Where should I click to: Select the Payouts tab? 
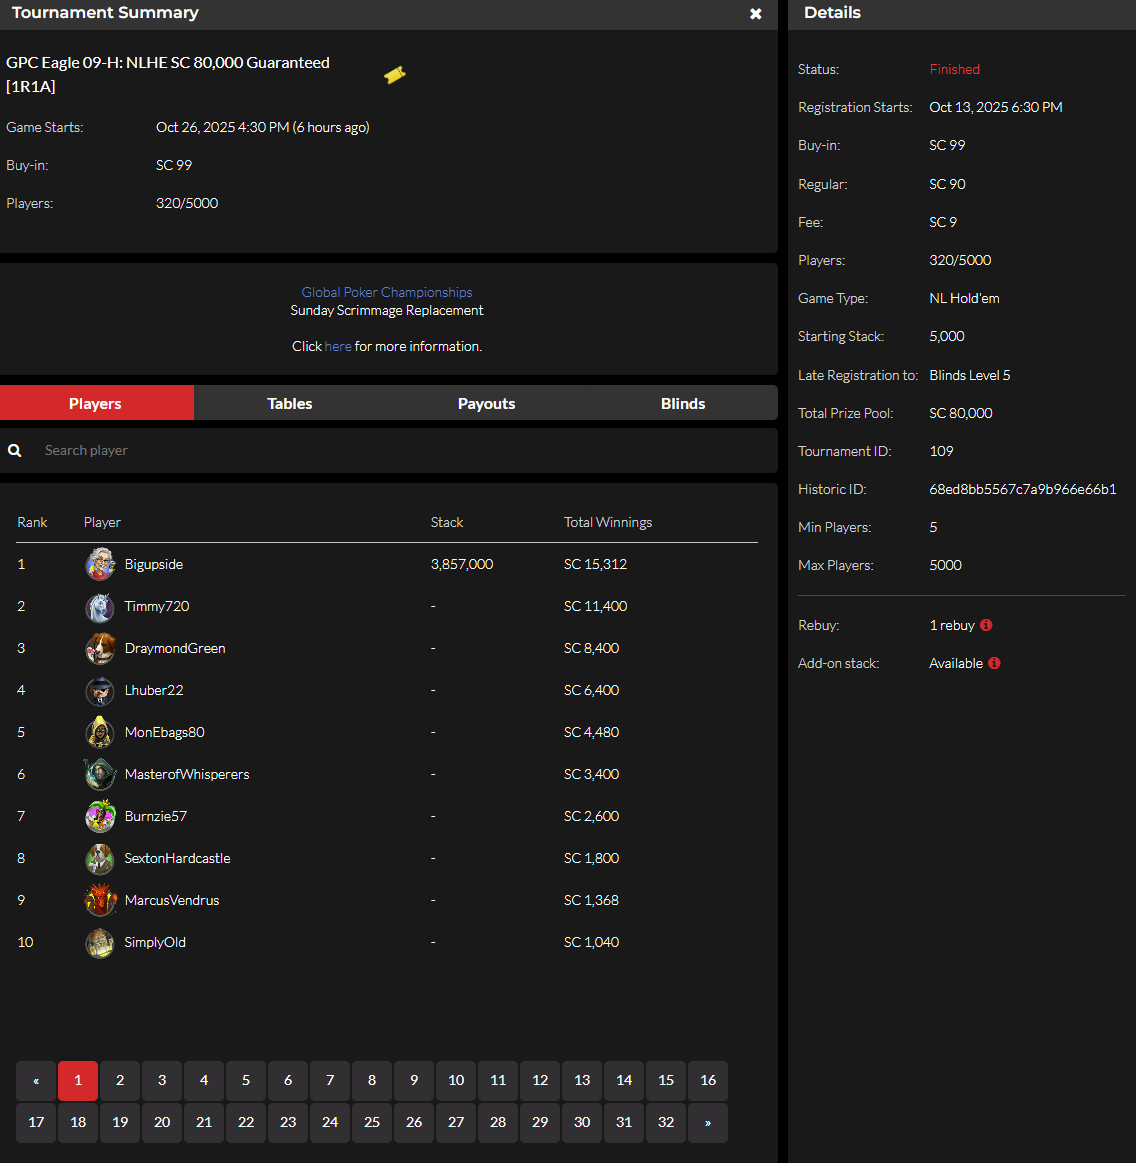coord(486,403)
